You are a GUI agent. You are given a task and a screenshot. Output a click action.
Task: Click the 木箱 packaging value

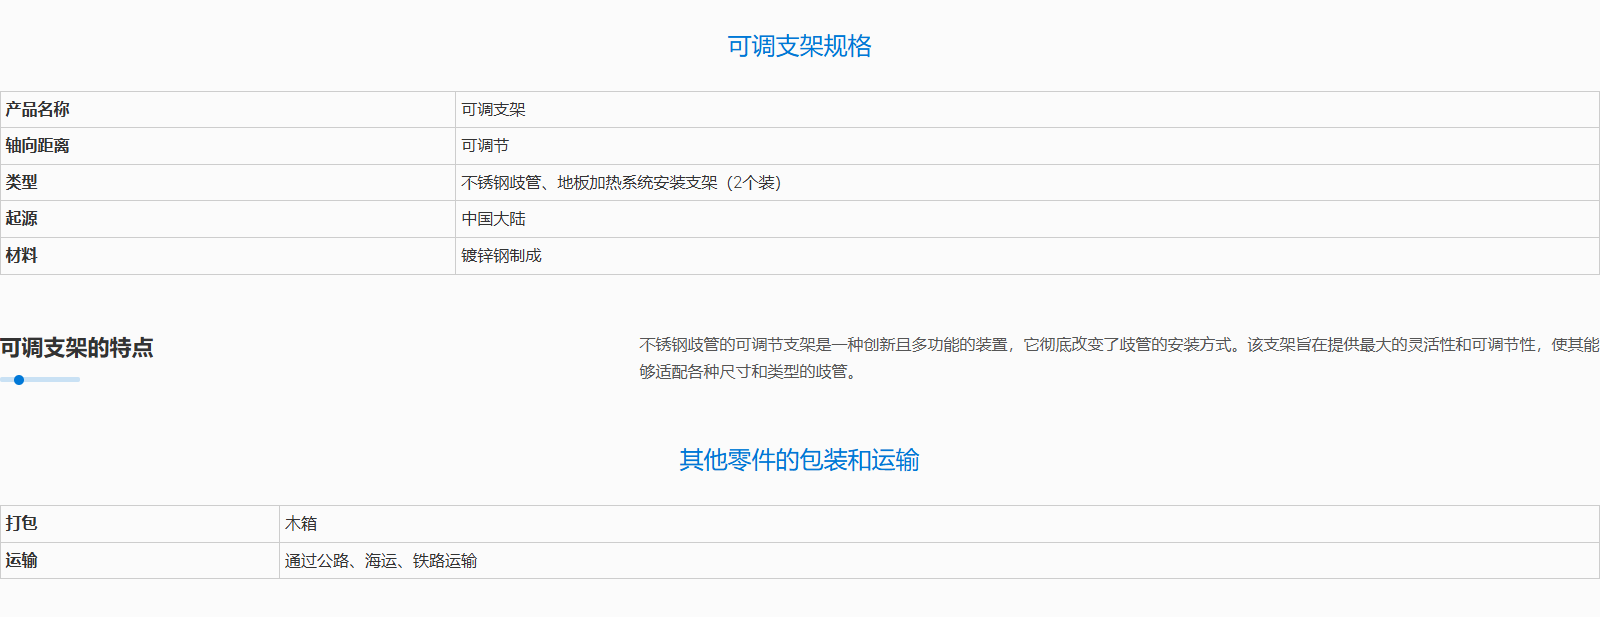(301, 524)
